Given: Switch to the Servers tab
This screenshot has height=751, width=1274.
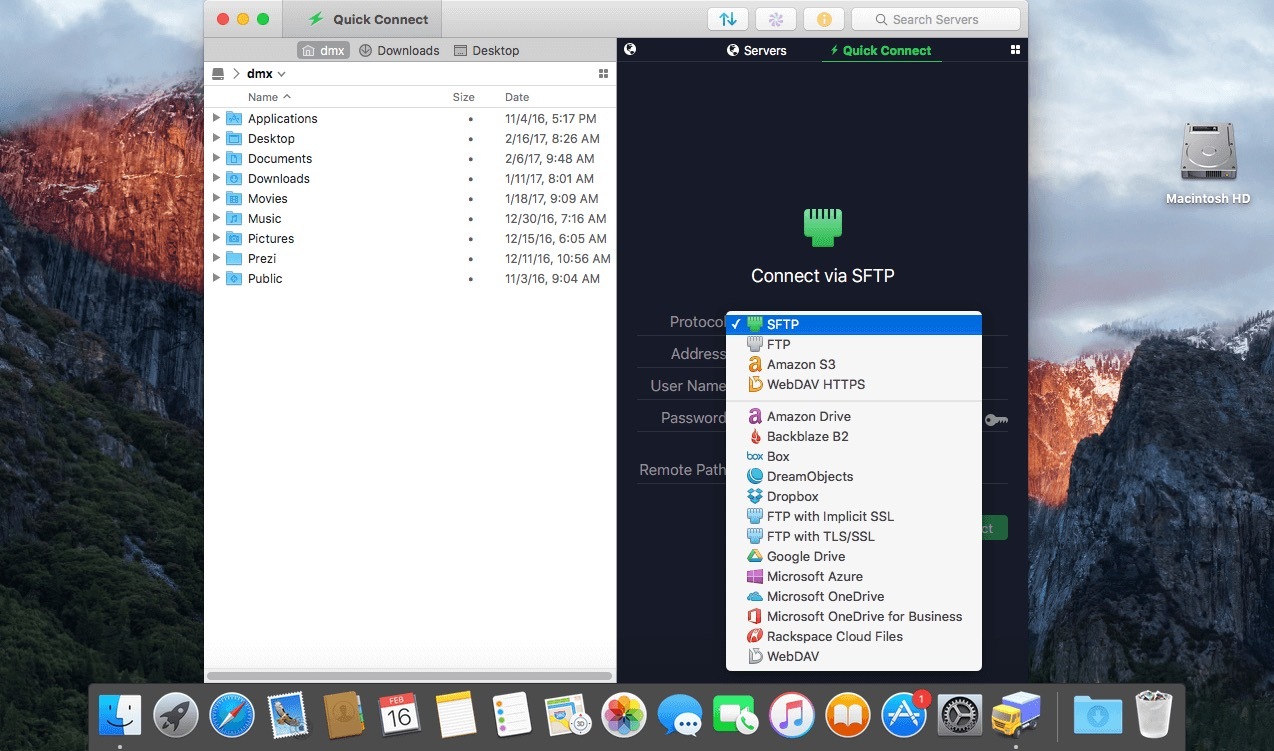Looking at the screenshot, I should pyautogui.click(x=756, y=50).
